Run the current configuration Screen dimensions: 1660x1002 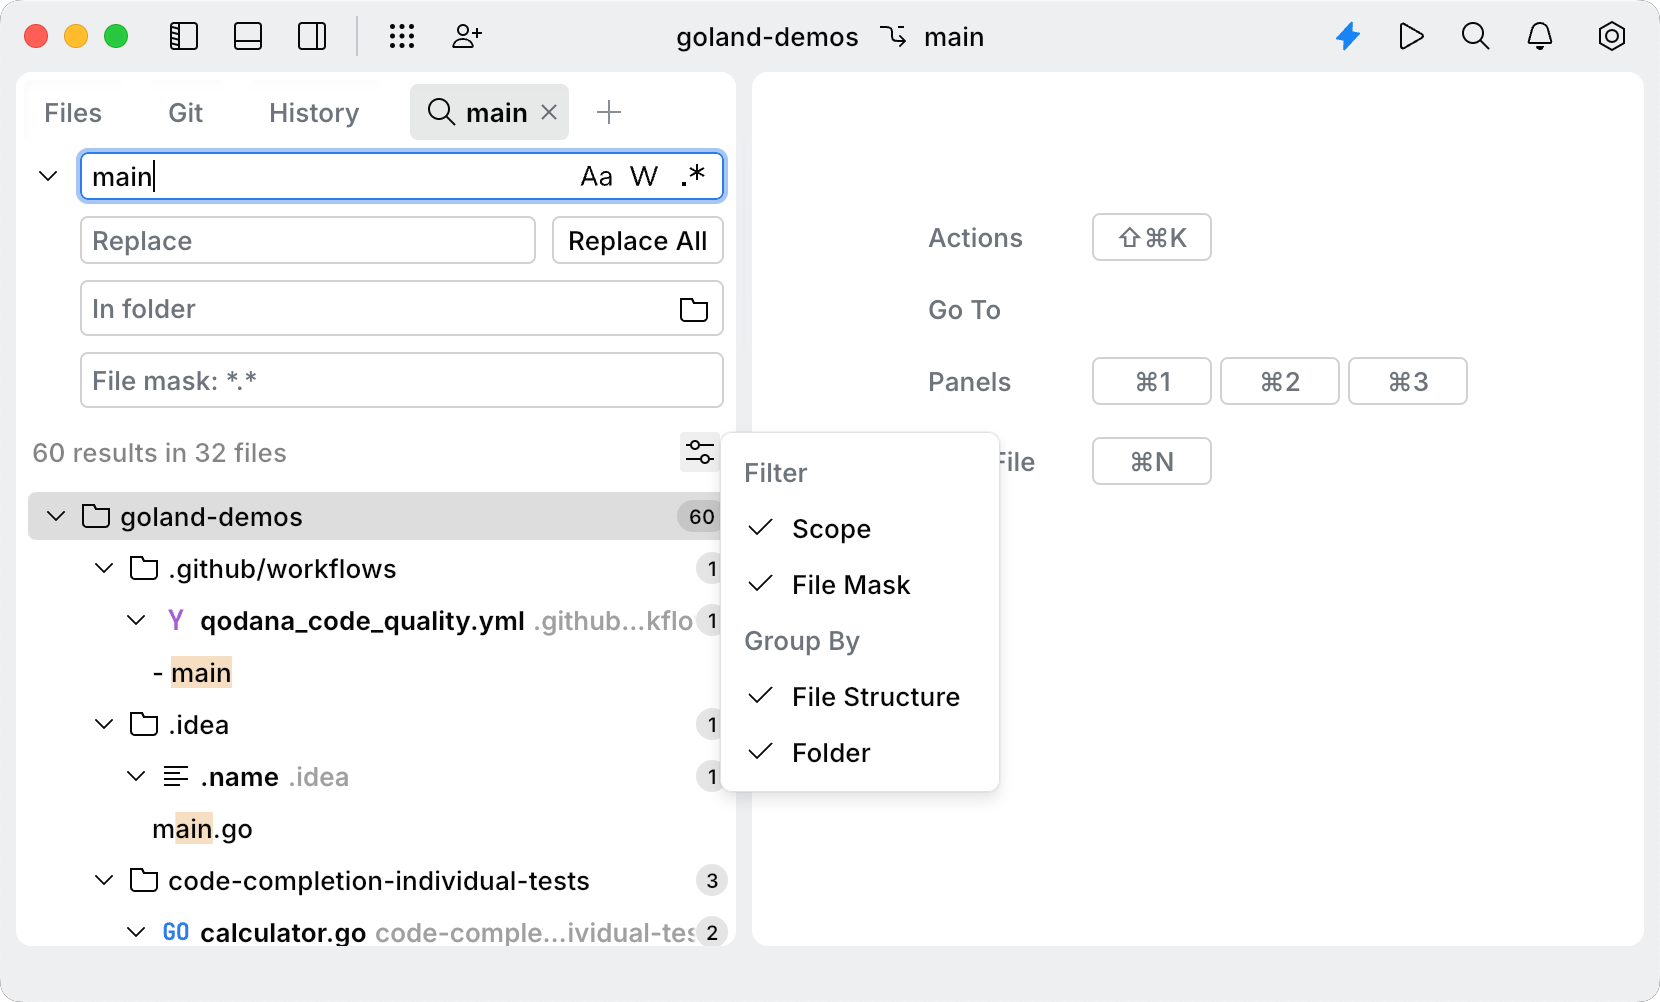pyautogui.click(x=1411, y=36)
